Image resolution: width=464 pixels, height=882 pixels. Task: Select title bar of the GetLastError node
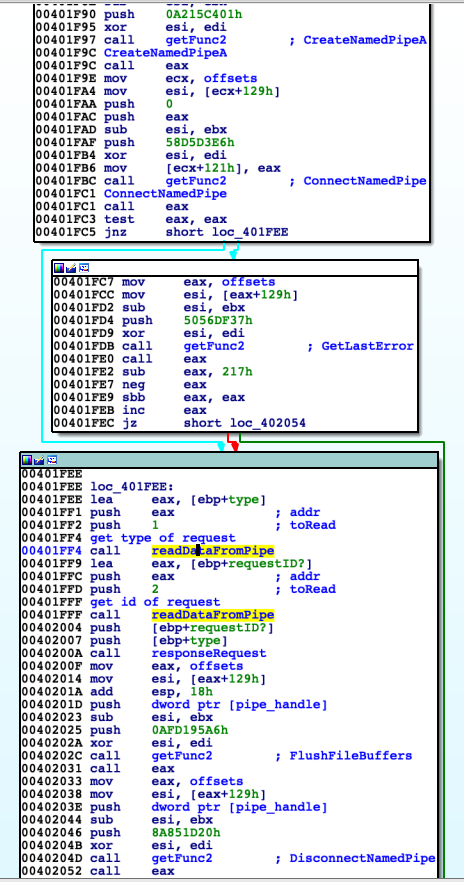[x=235, y=268]
